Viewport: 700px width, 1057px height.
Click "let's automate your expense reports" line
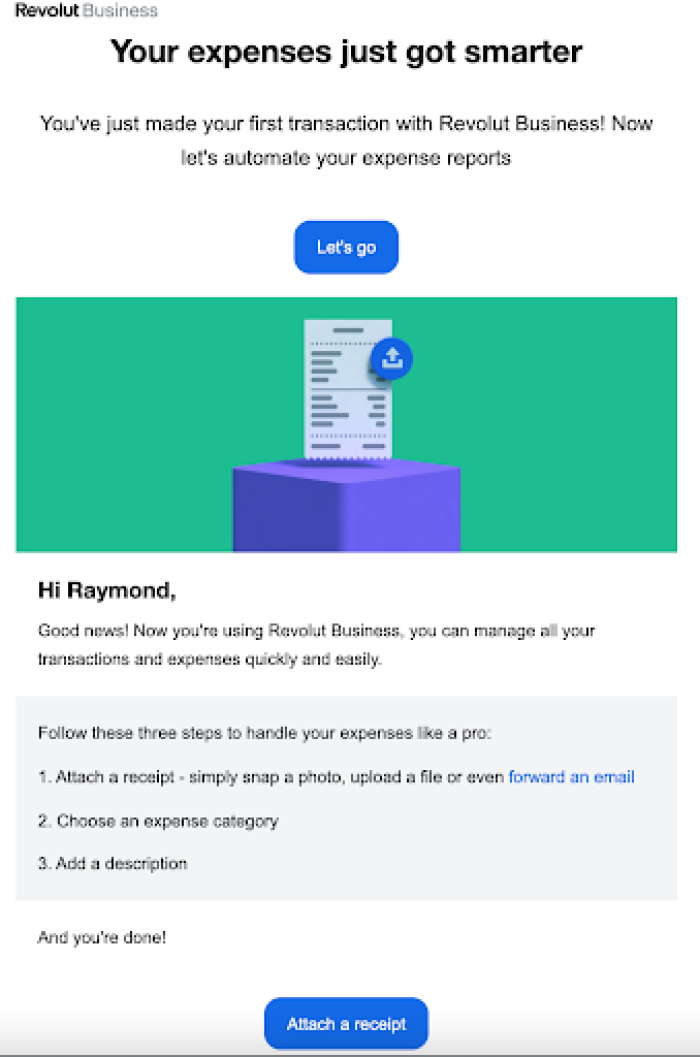[x=346, y=158]
